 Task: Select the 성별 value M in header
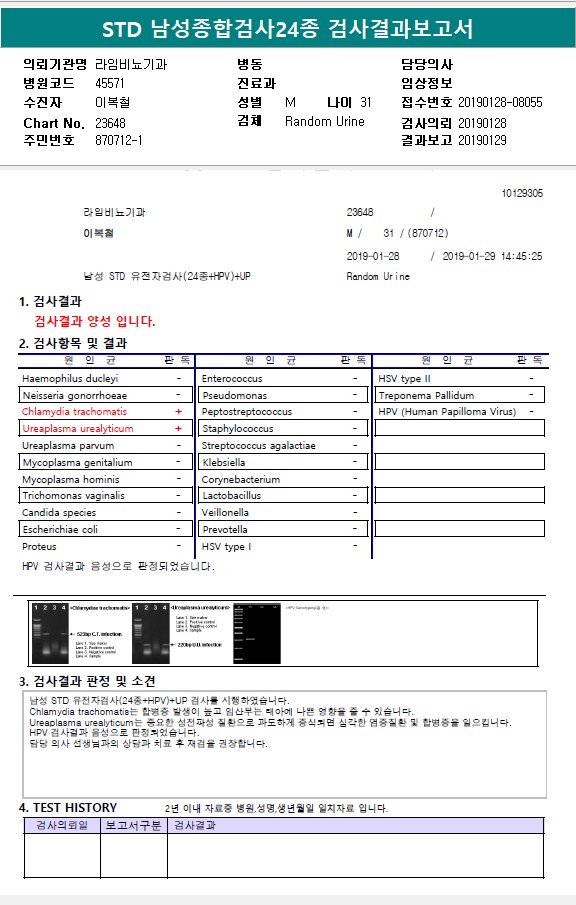point(290,102)
